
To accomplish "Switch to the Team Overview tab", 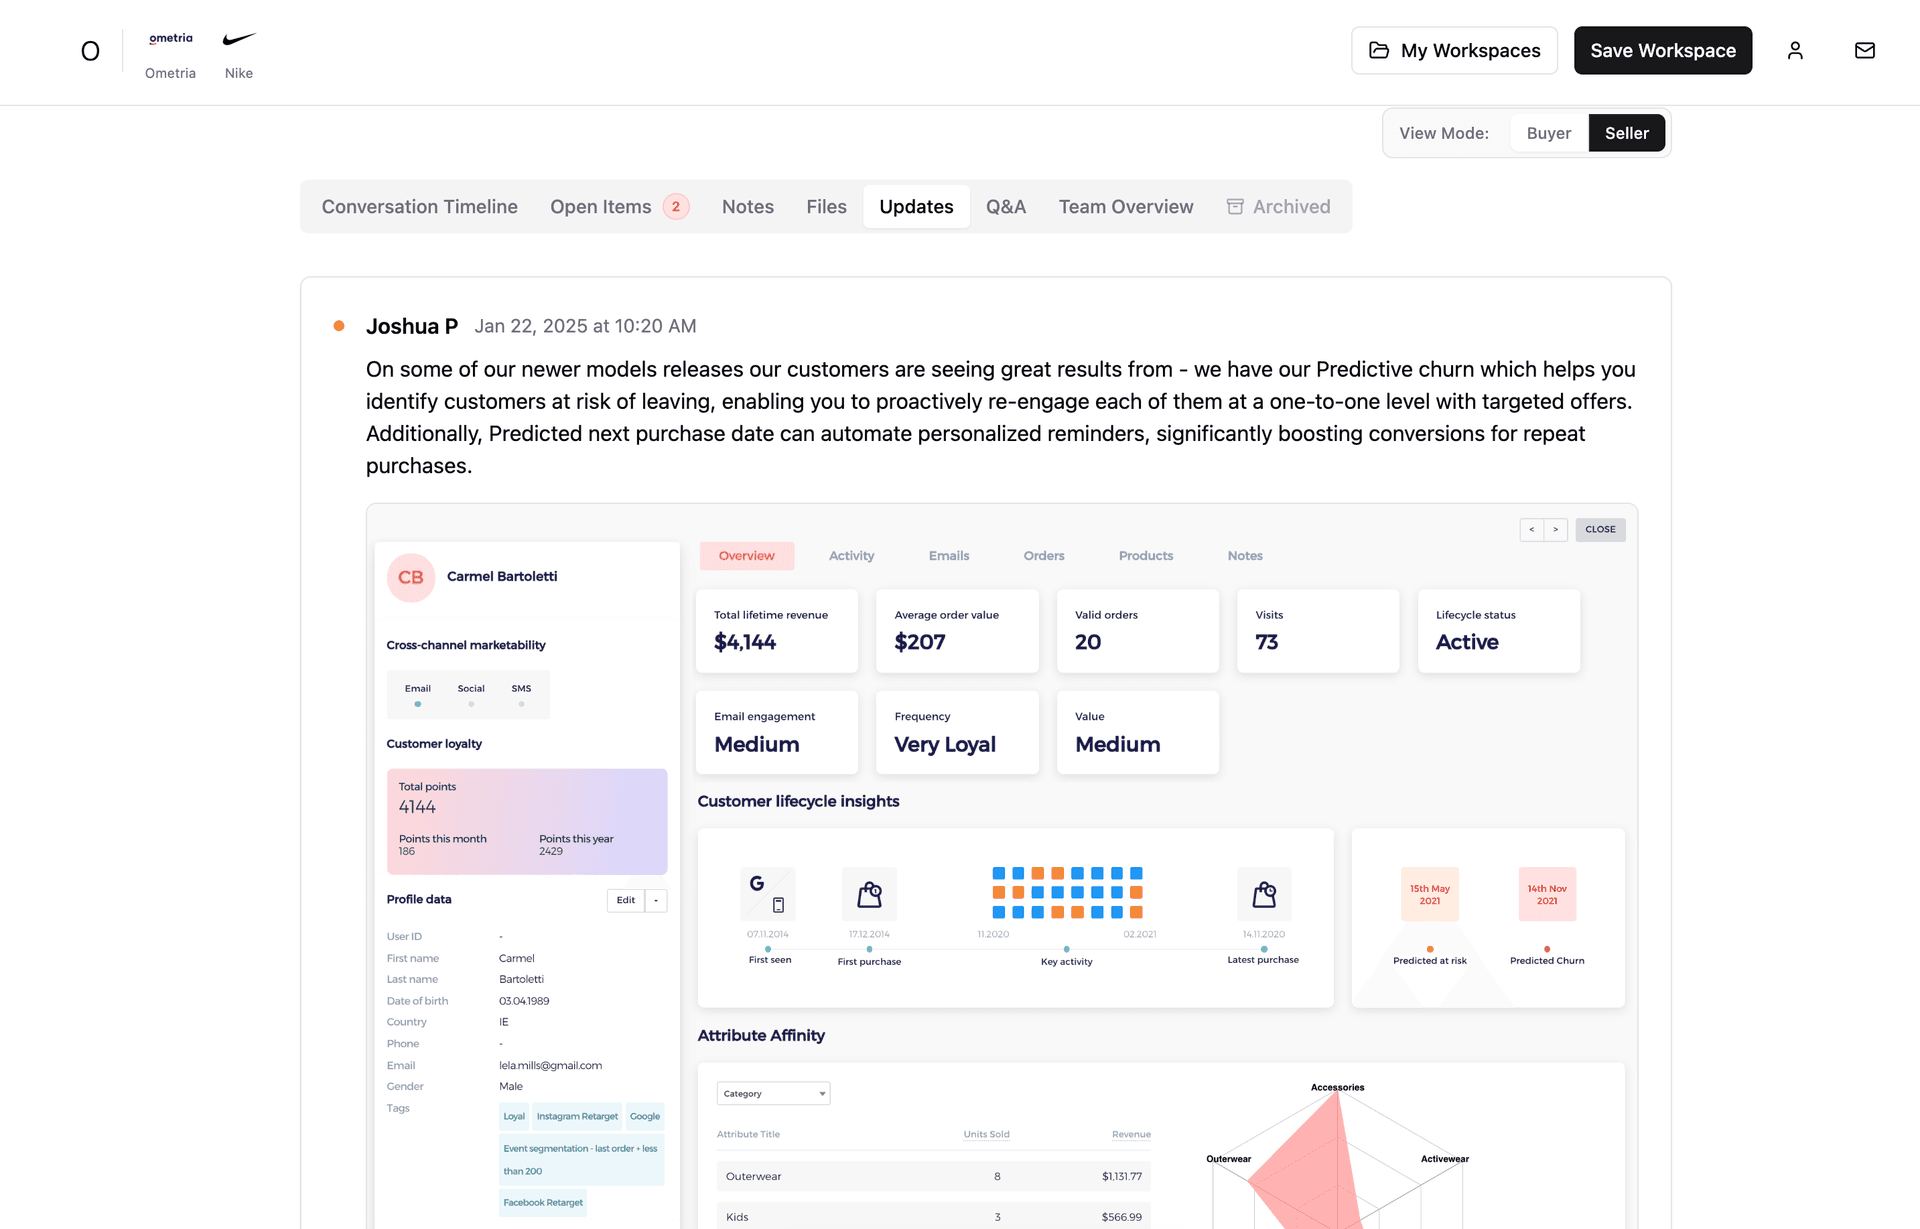I will 1125,207.
